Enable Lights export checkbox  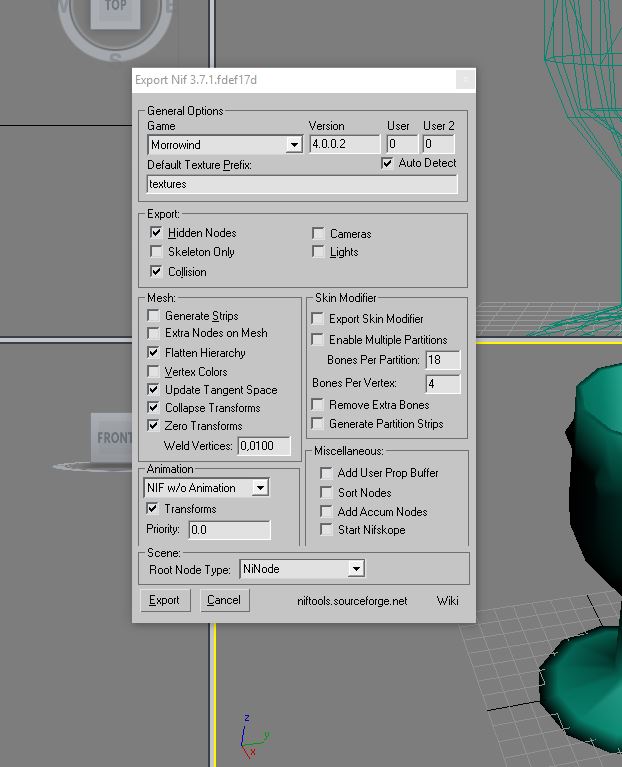pyautogui.click(x=318, y=252)
